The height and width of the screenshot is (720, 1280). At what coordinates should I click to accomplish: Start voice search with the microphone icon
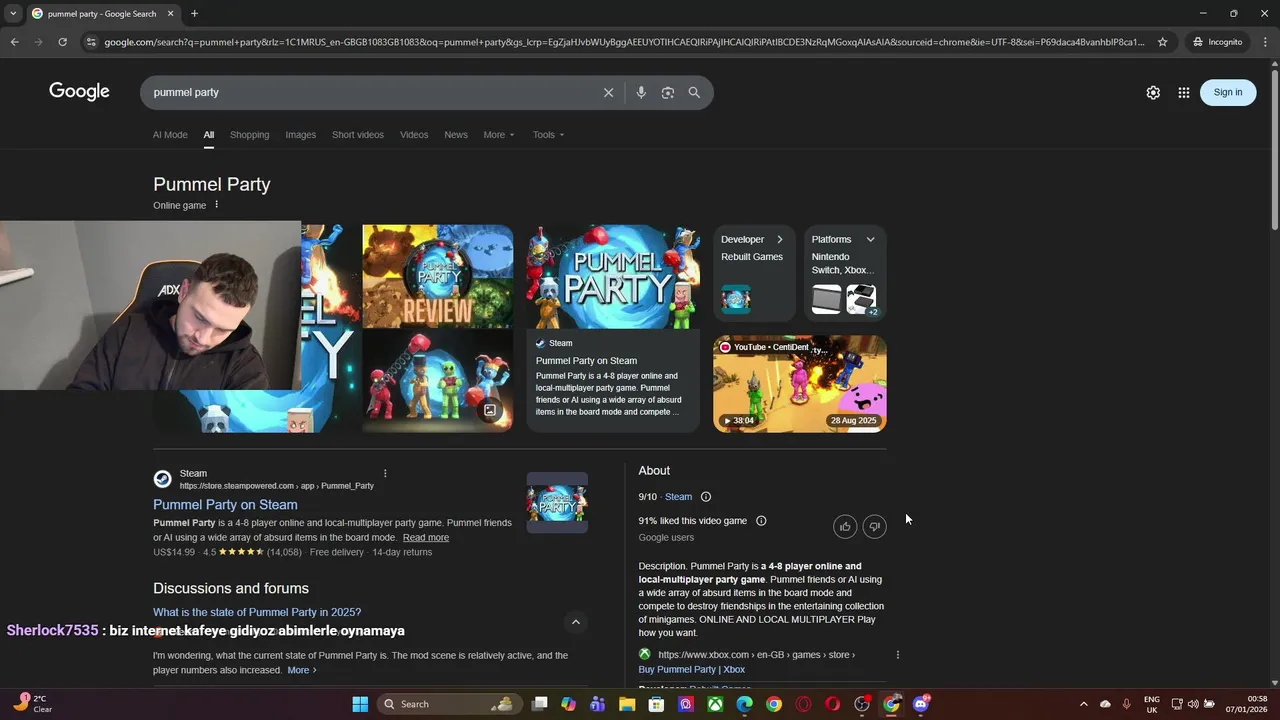(x=641, y=92)
